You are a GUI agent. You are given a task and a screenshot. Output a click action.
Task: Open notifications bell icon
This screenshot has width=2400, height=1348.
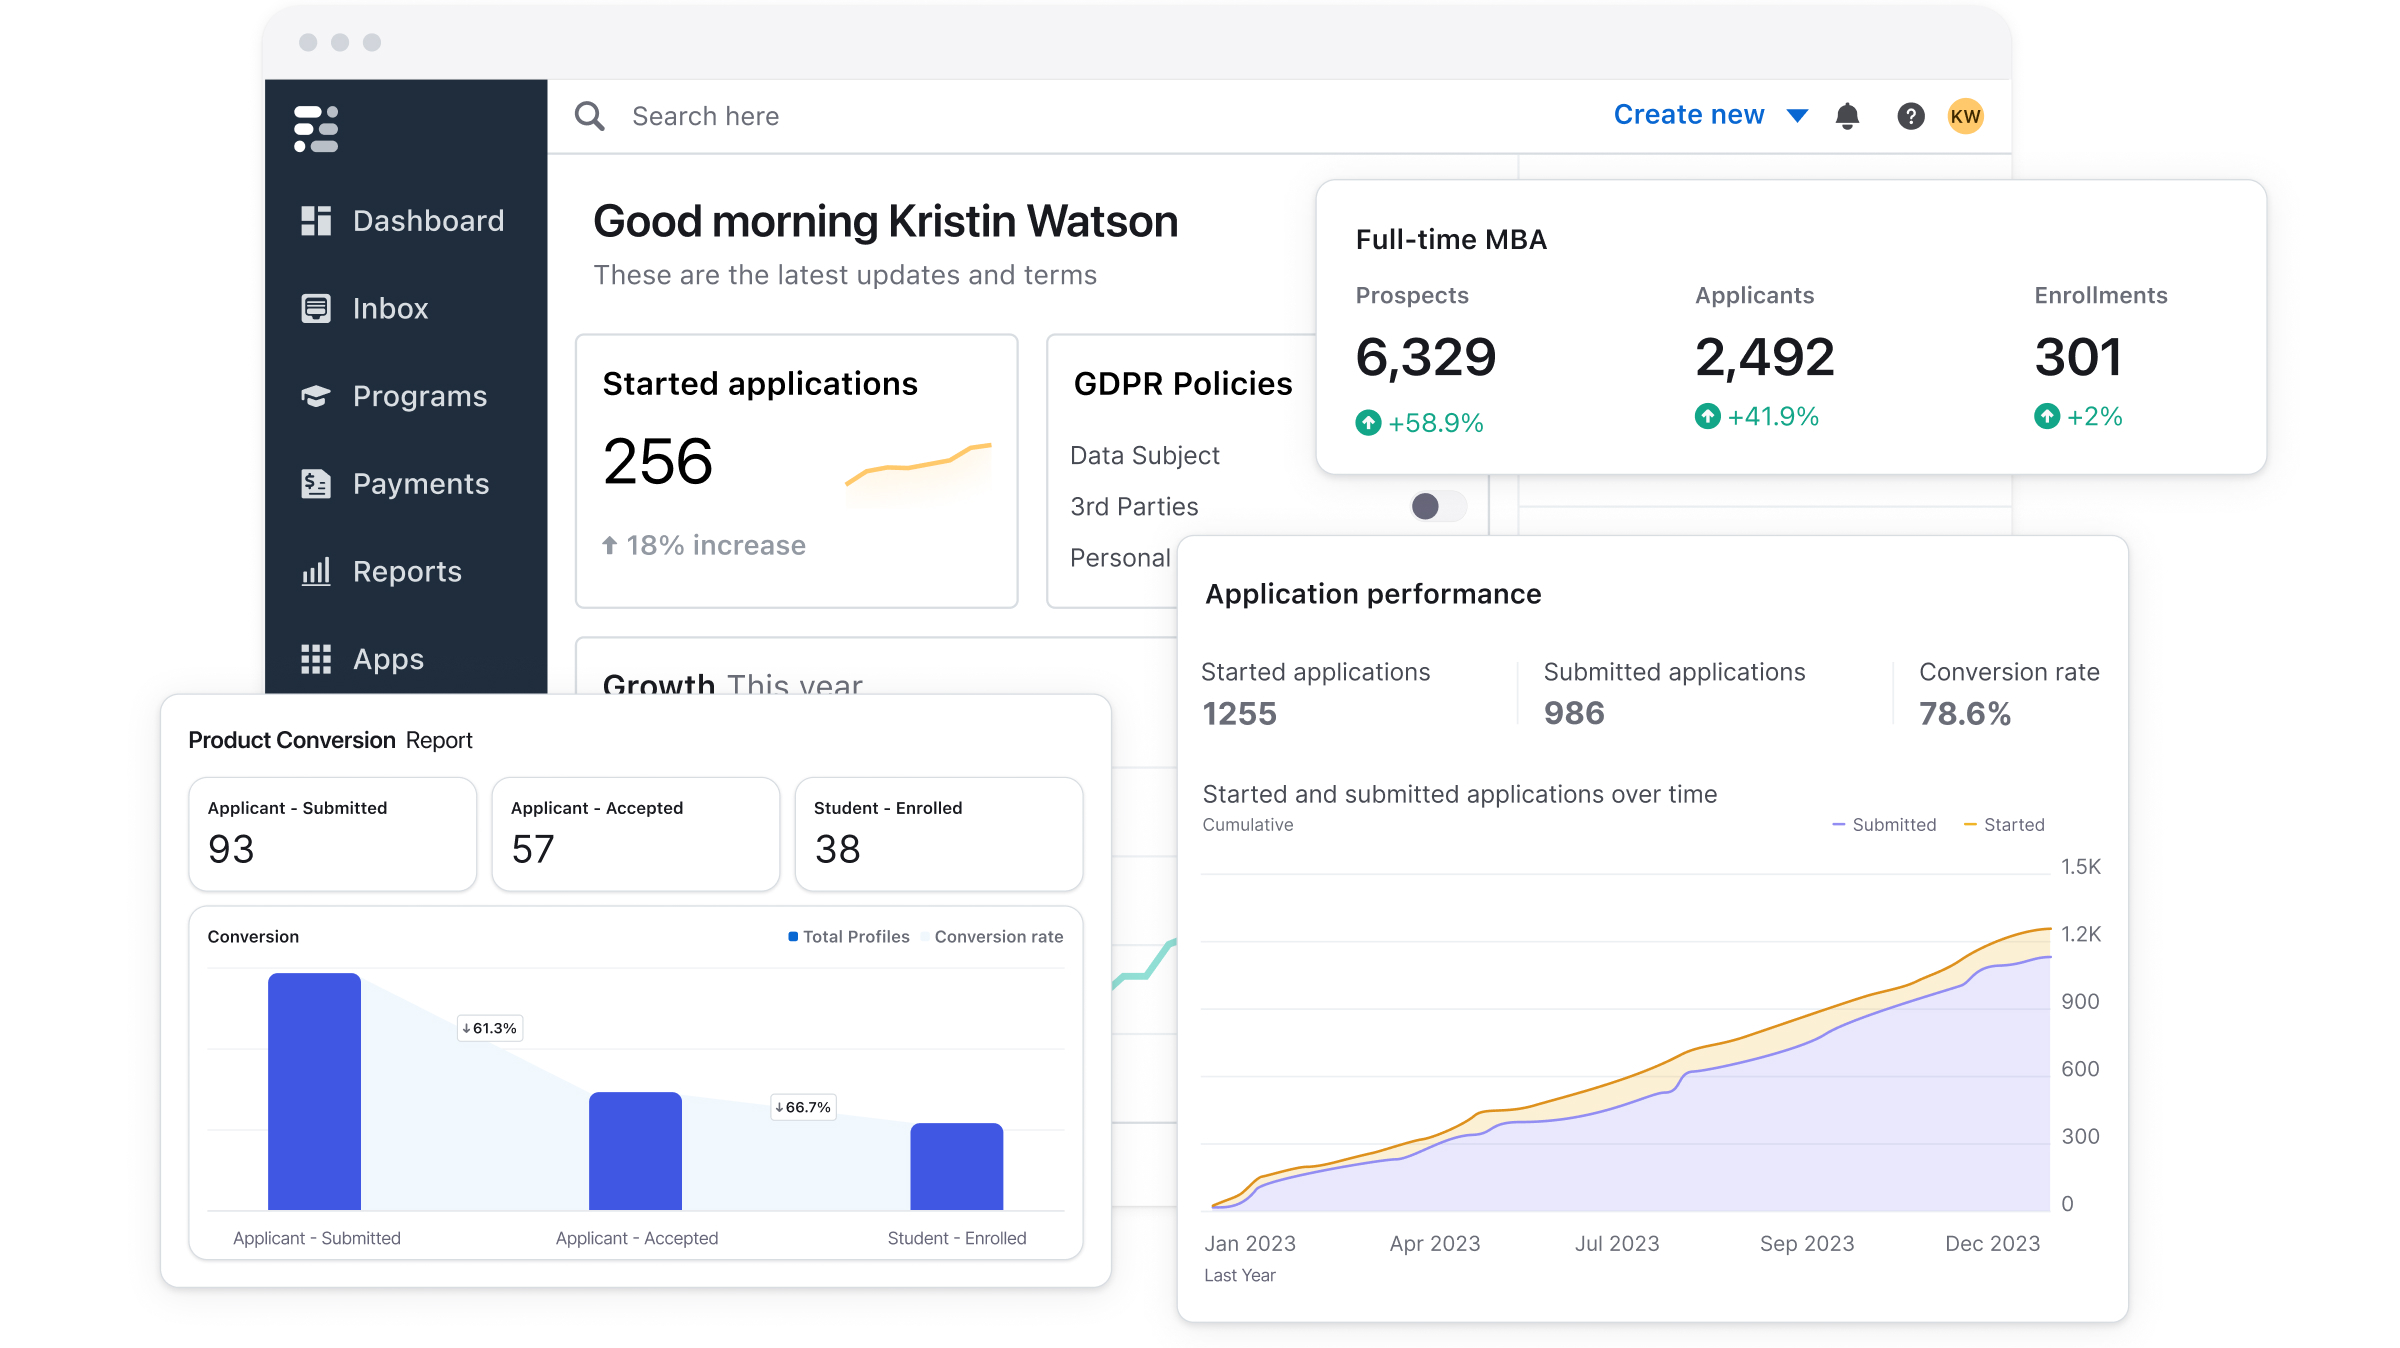1847,116
